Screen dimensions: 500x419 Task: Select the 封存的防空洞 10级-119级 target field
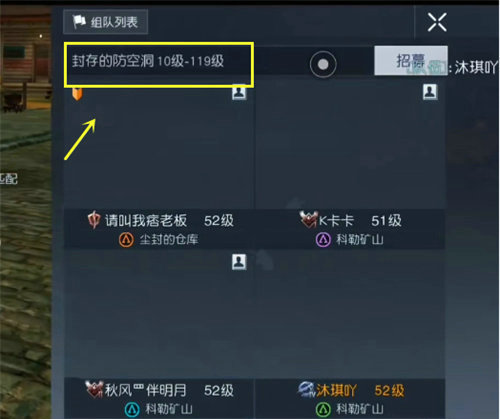tap(159, 65)
